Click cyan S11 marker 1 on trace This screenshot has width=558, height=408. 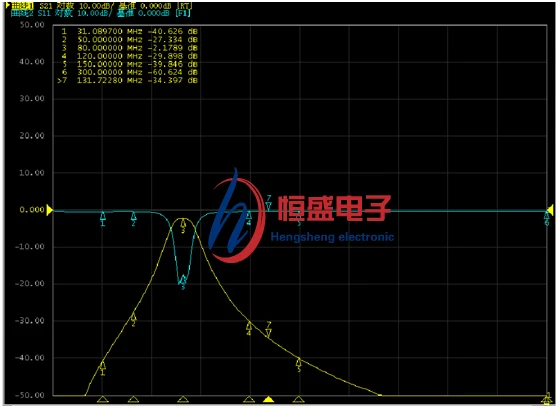(x=103, y=219)
